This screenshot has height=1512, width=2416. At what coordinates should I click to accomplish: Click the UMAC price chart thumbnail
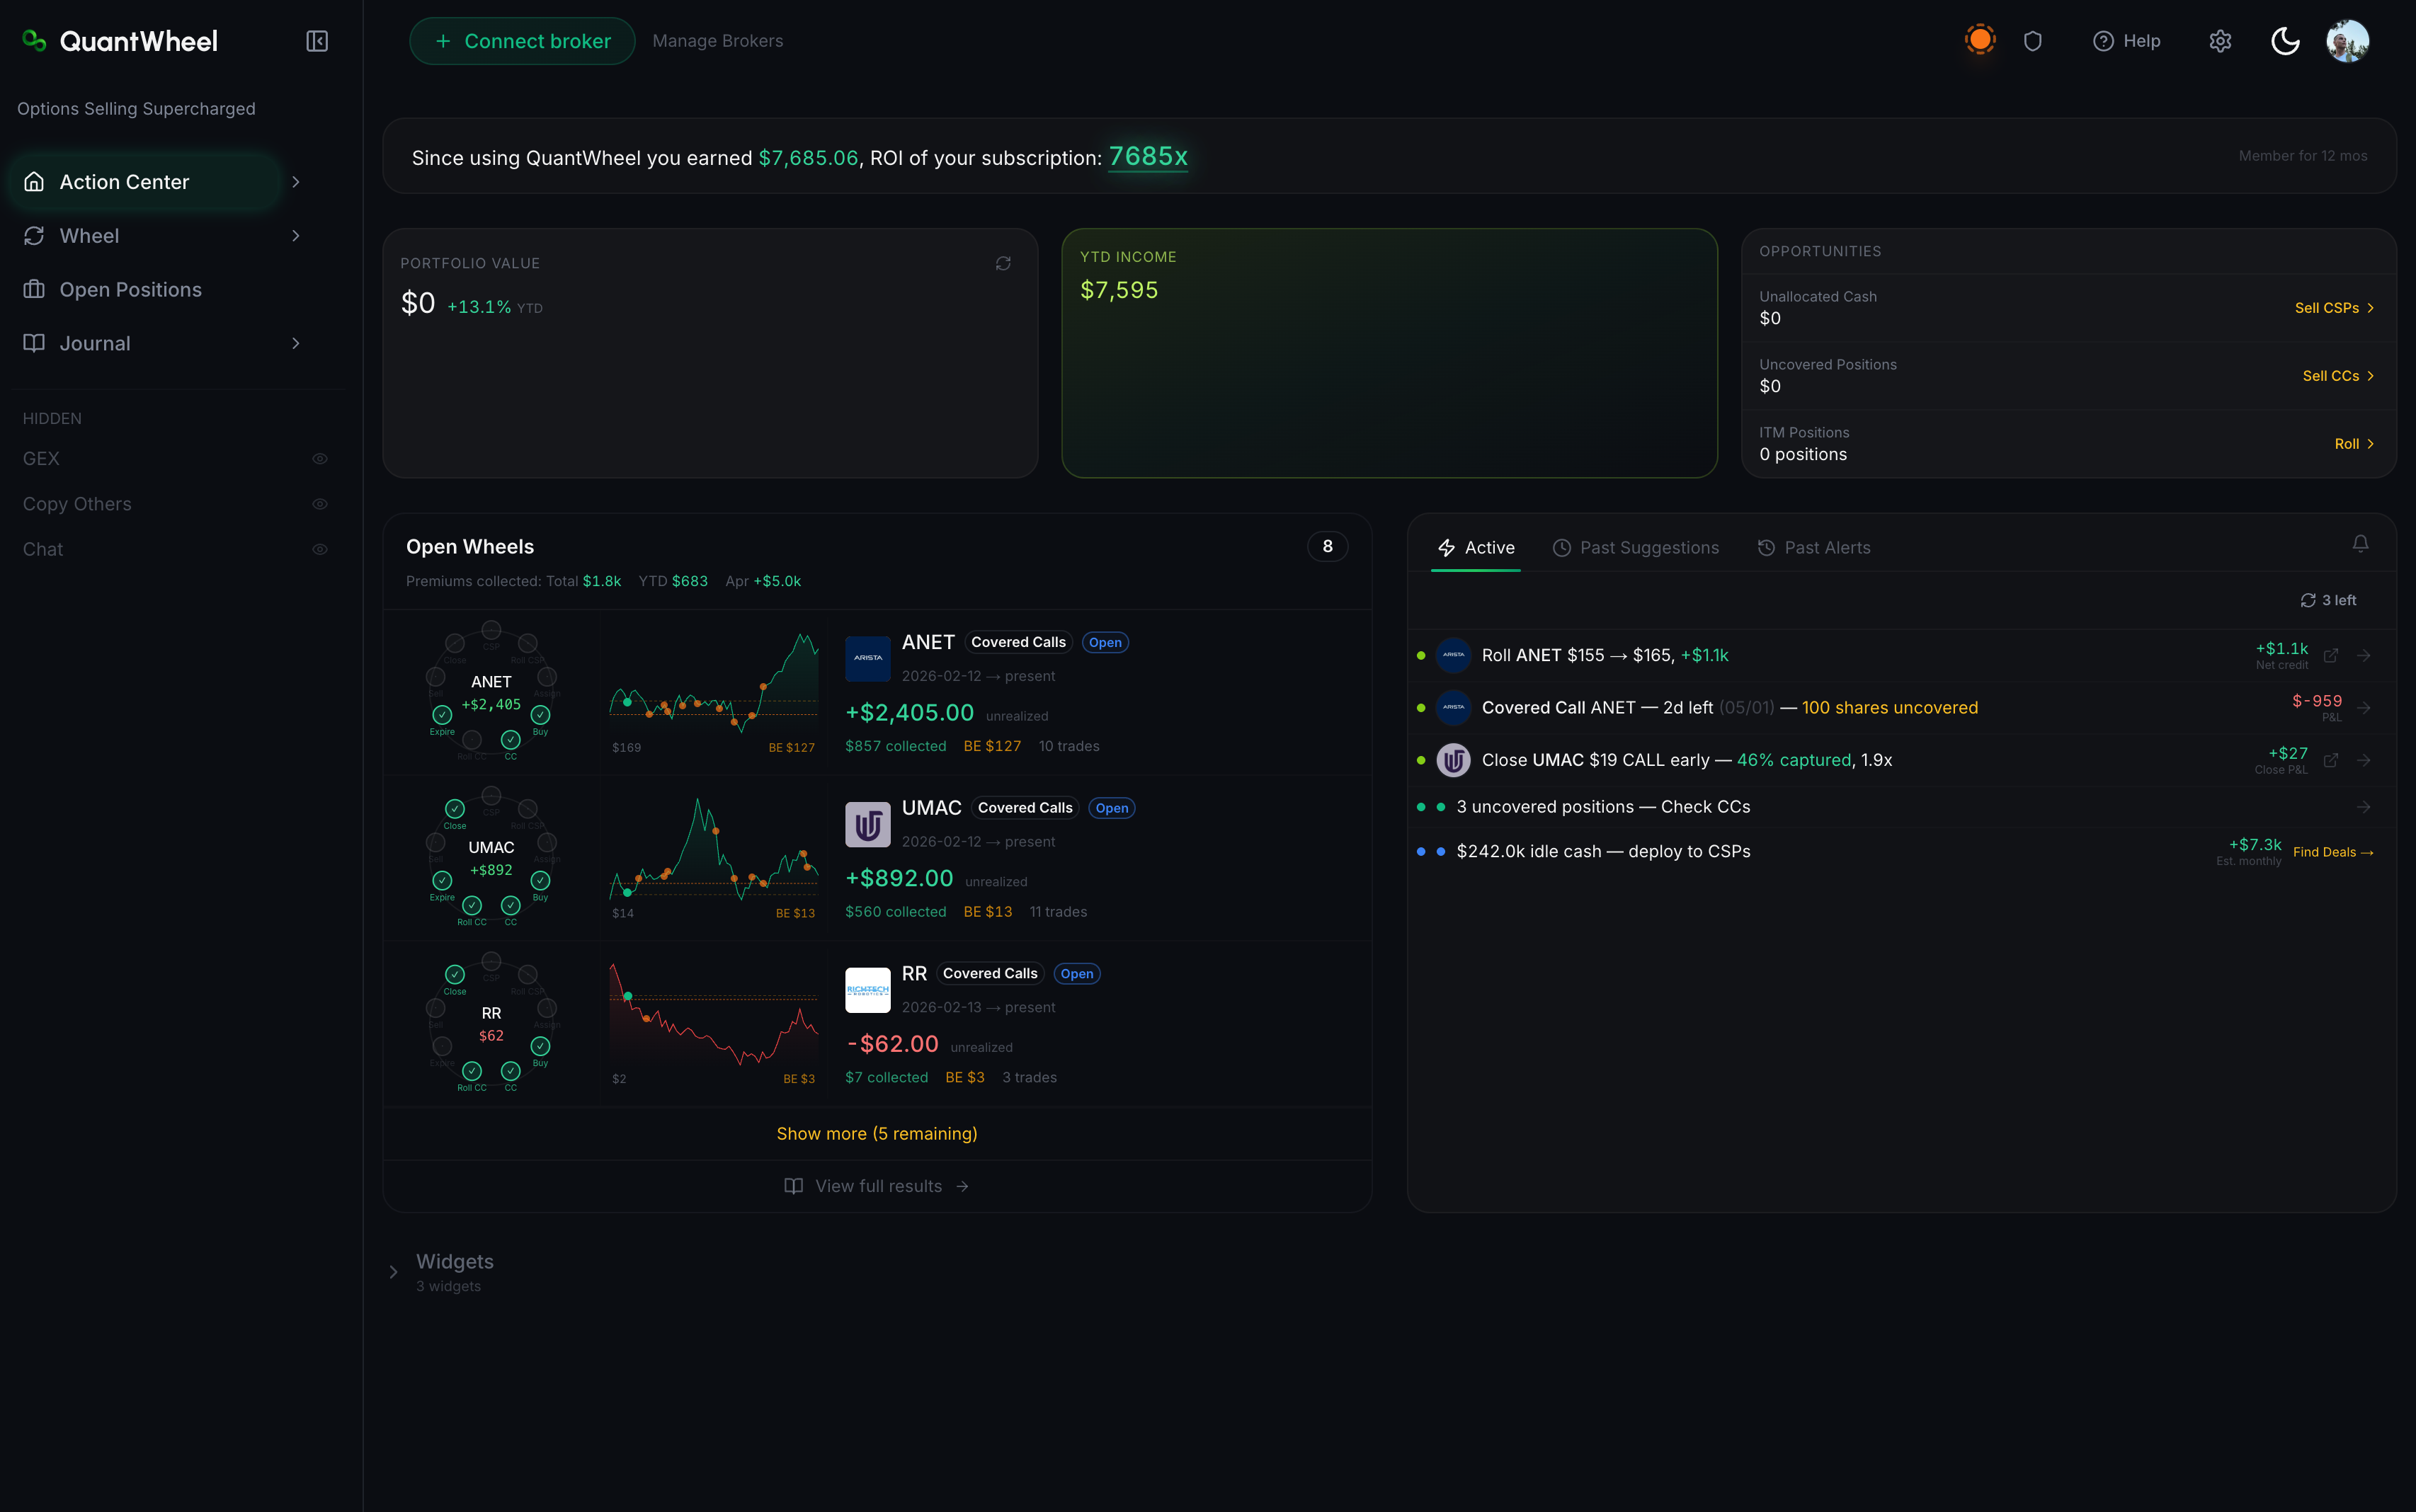[x=714, y=859]
